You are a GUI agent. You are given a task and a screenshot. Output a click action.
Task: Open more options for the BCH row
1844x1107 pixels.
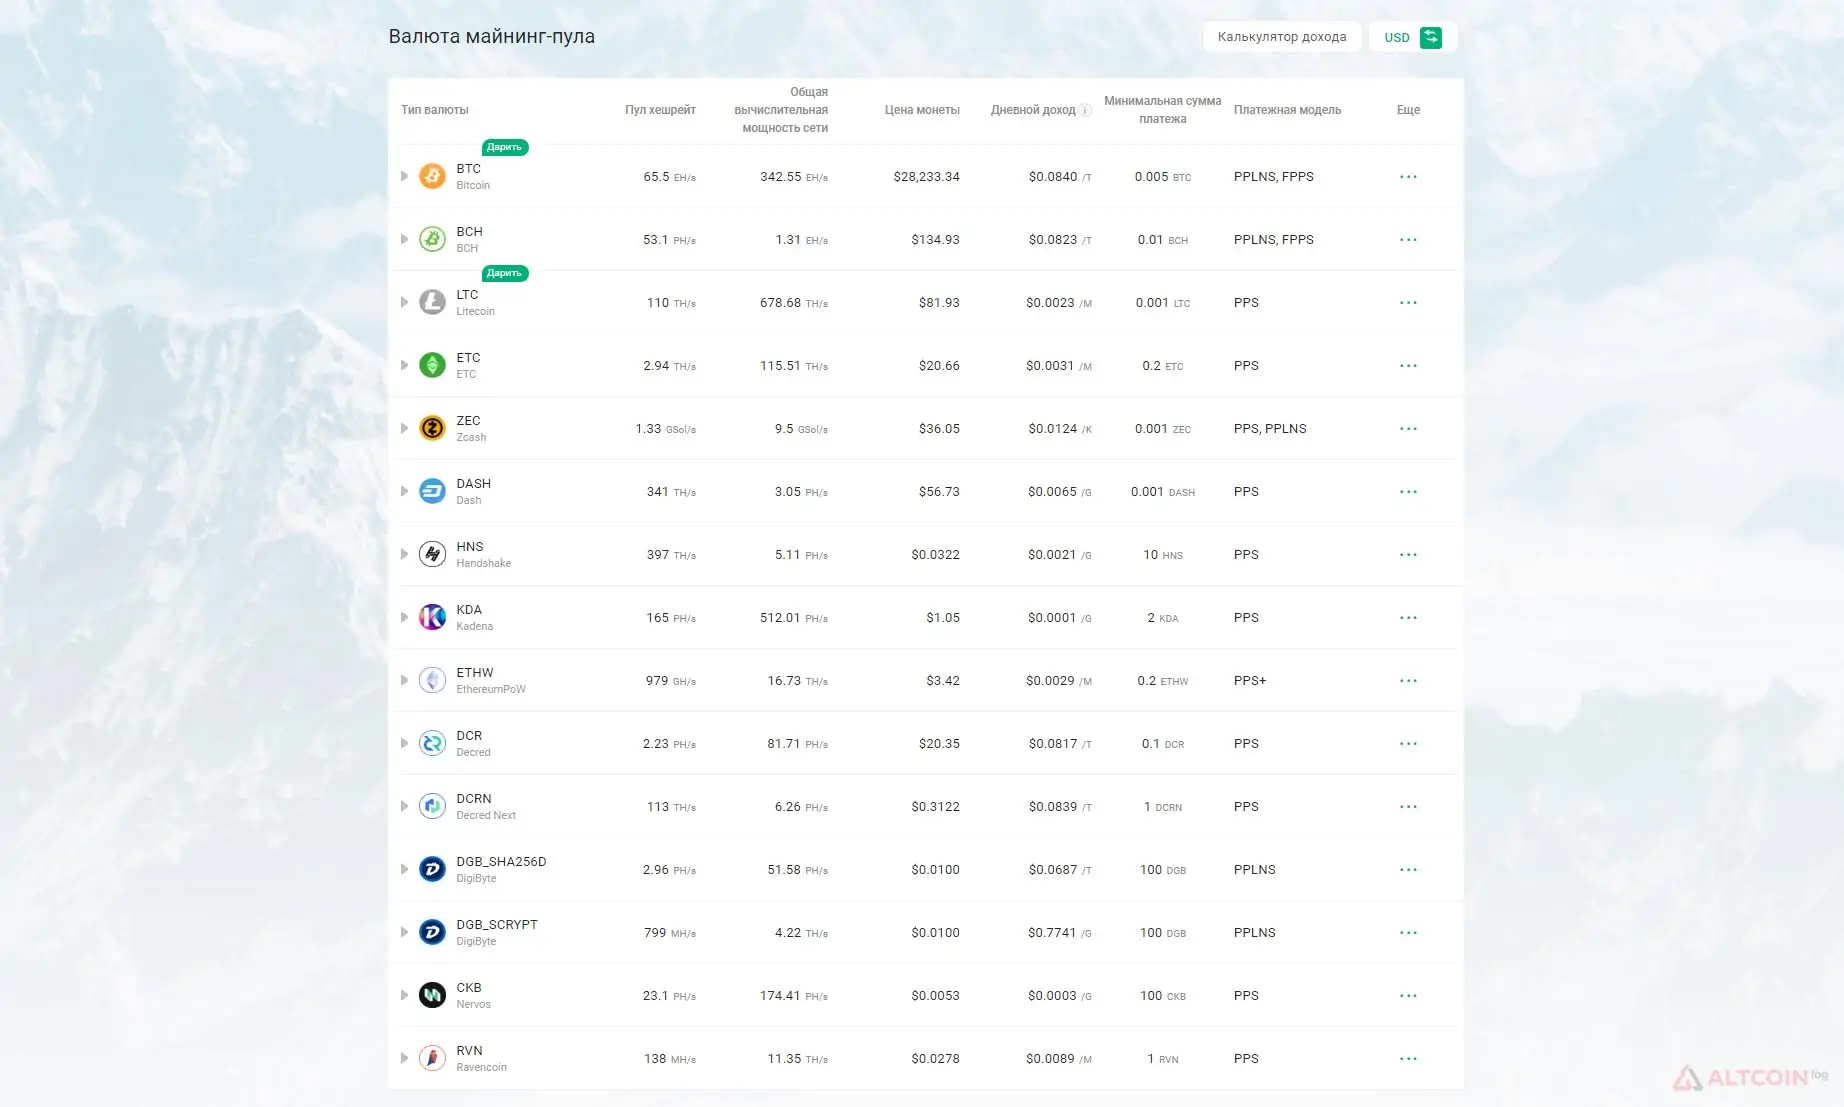coord(1408,240)
